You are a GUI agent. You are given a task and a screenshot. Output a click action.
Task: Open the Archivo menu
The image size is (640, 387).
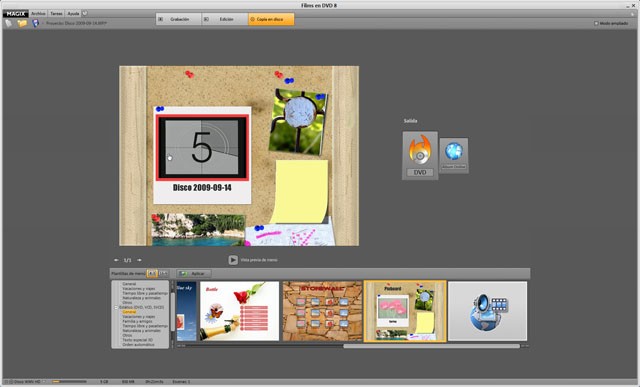click(38, 13)
